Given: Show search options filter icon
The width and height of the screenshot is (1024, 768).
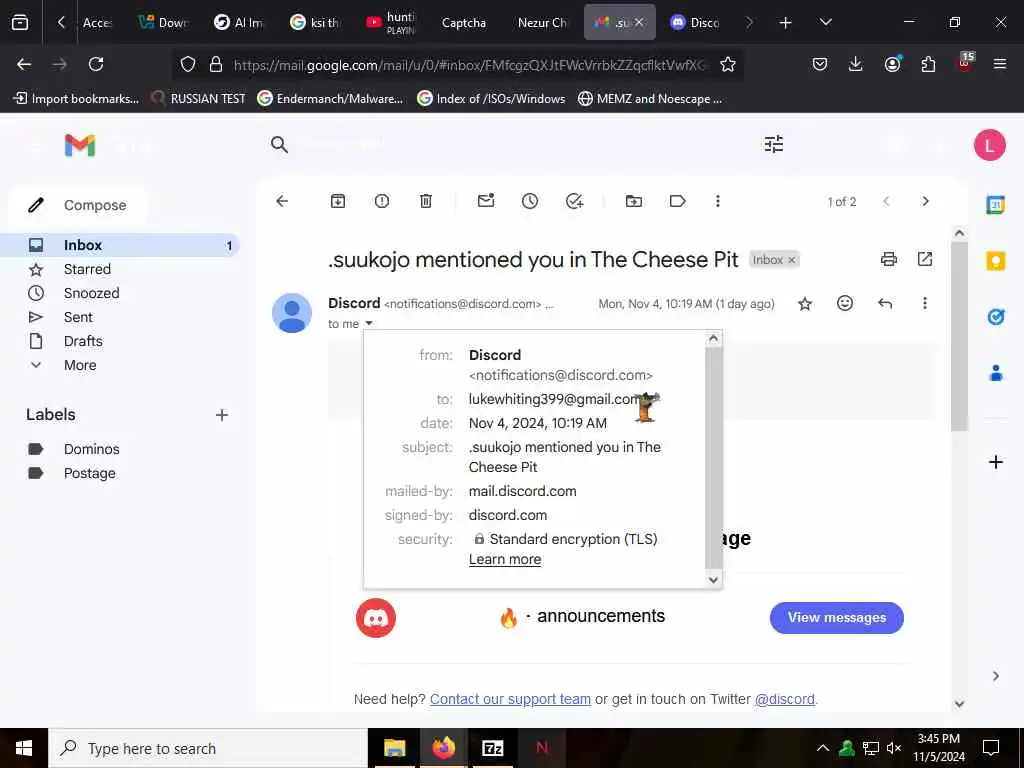Looking at the screenshot, I should point(774,144).
